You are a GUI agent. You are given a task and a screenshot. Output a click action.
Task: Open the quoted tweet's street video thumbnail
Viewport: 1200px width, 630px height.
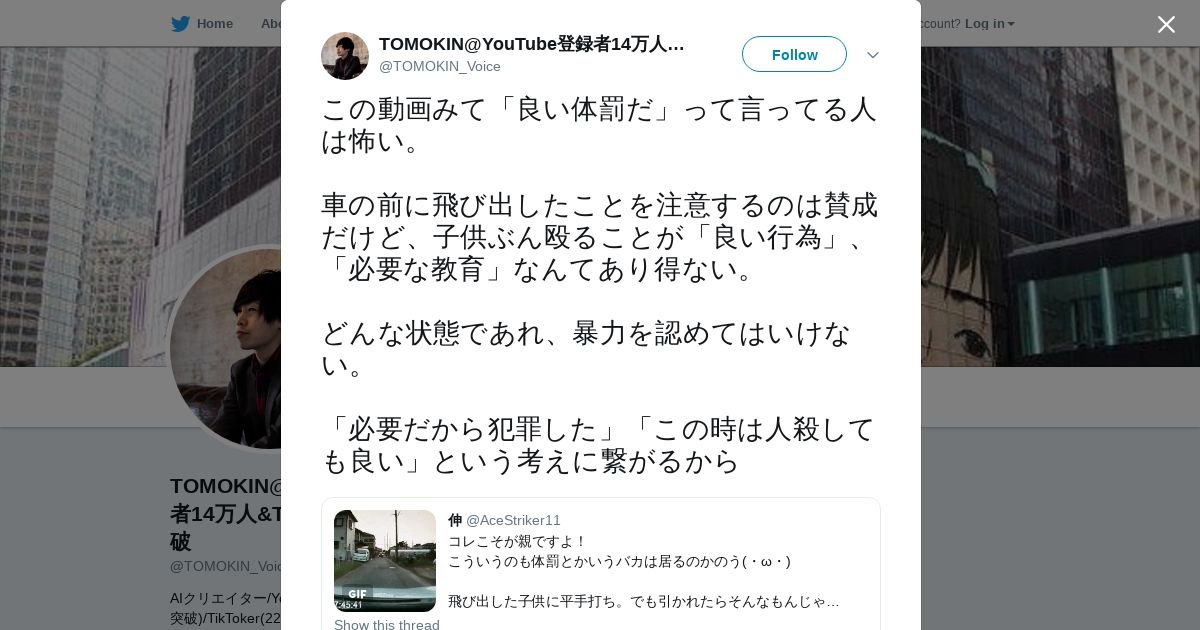[x=385, y=561]
